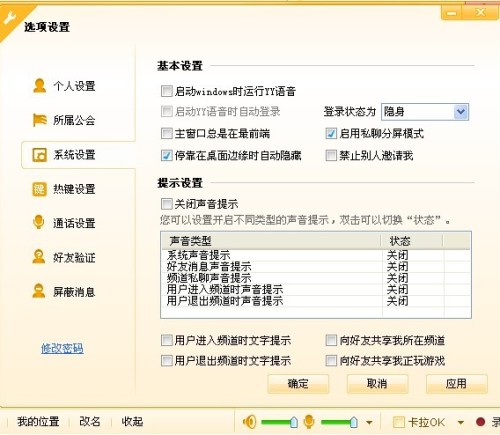Click 改名 in bottom bar
500x435 pixels.
90,422
